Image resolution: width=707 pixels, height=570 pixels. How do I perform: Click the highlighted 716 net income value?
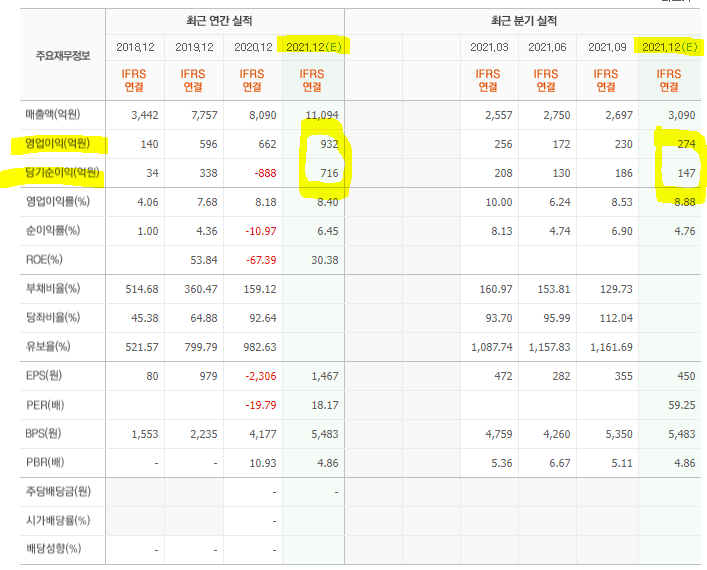click(330, 173)
